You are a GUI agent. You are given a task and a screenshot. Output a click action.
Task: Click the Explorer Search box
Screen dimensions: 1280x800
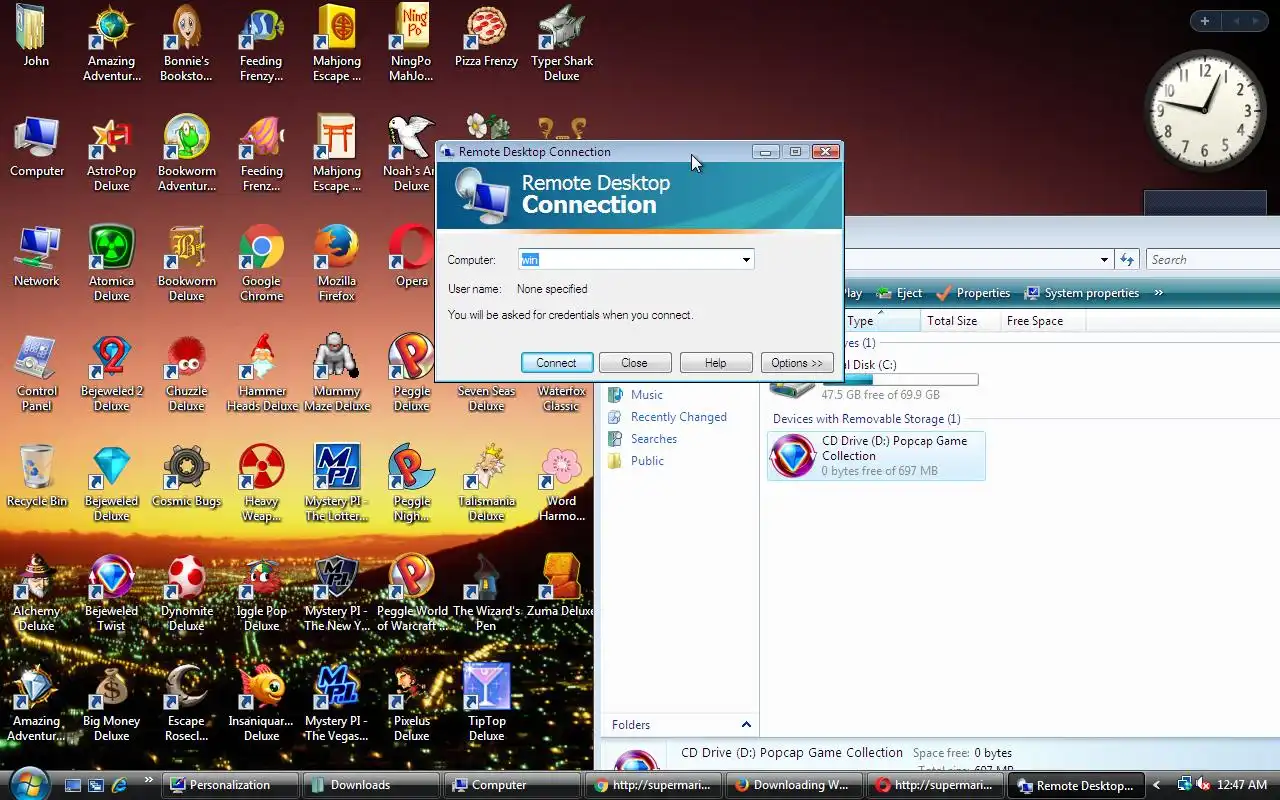click(x=1212, y=260)
